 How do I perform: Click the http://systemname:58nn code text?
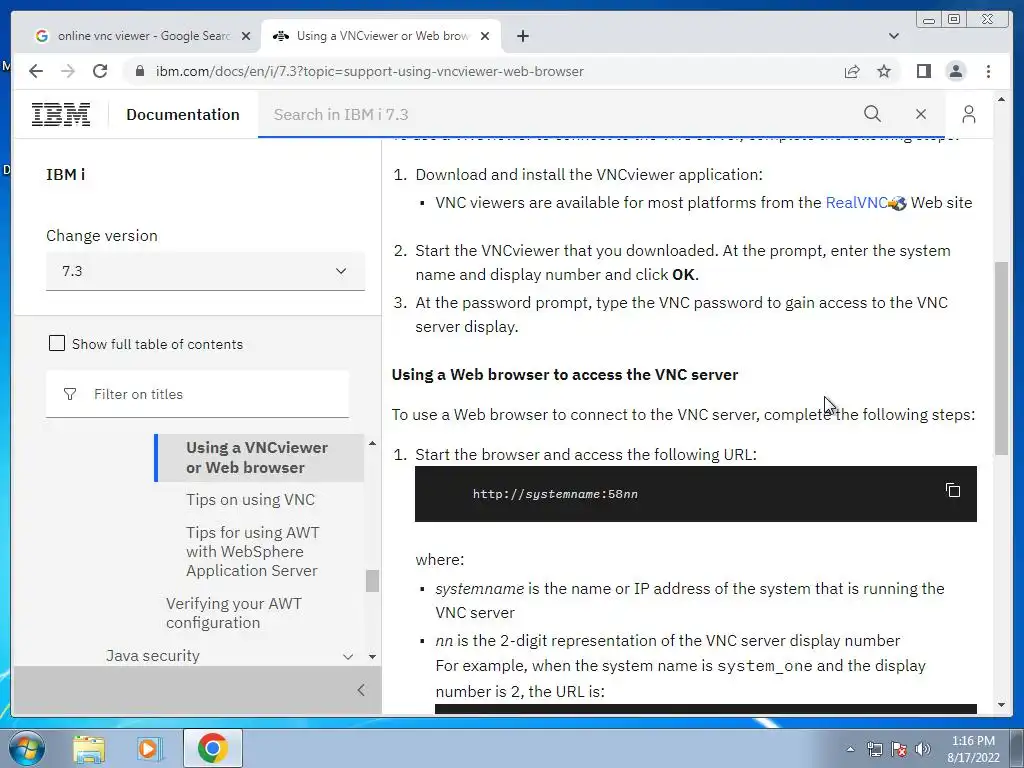(x=555, y=494)
